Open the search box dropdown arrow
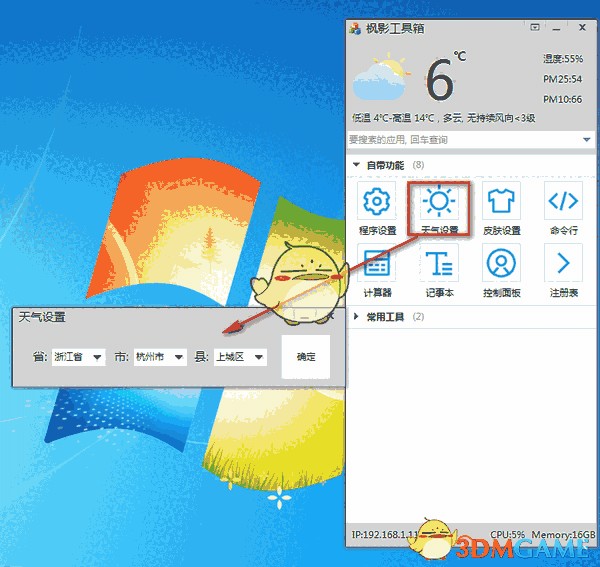 click(x=587, y=140)
